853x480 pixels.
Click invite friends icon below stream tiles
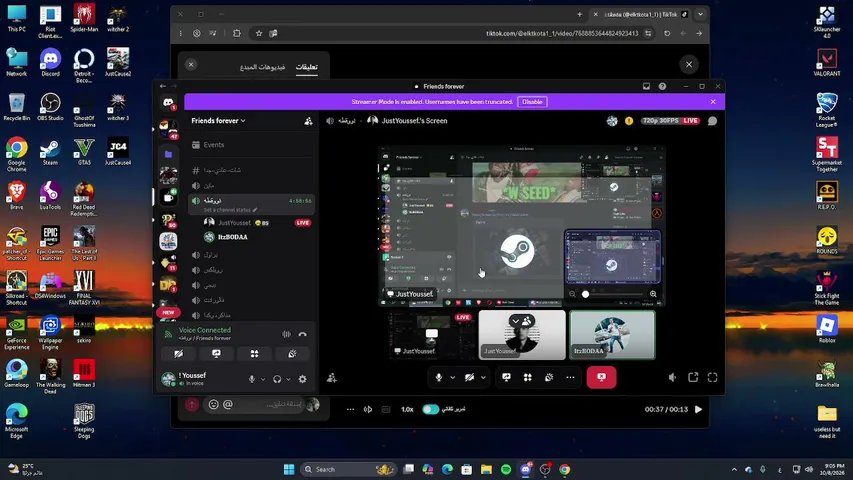click(x=331, y=378)
